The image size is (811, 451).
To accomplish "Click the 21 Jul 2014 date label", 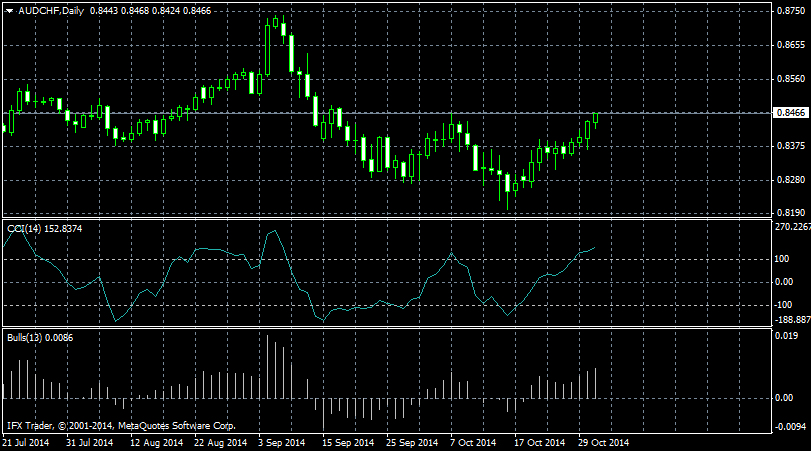I will (27, 442).
